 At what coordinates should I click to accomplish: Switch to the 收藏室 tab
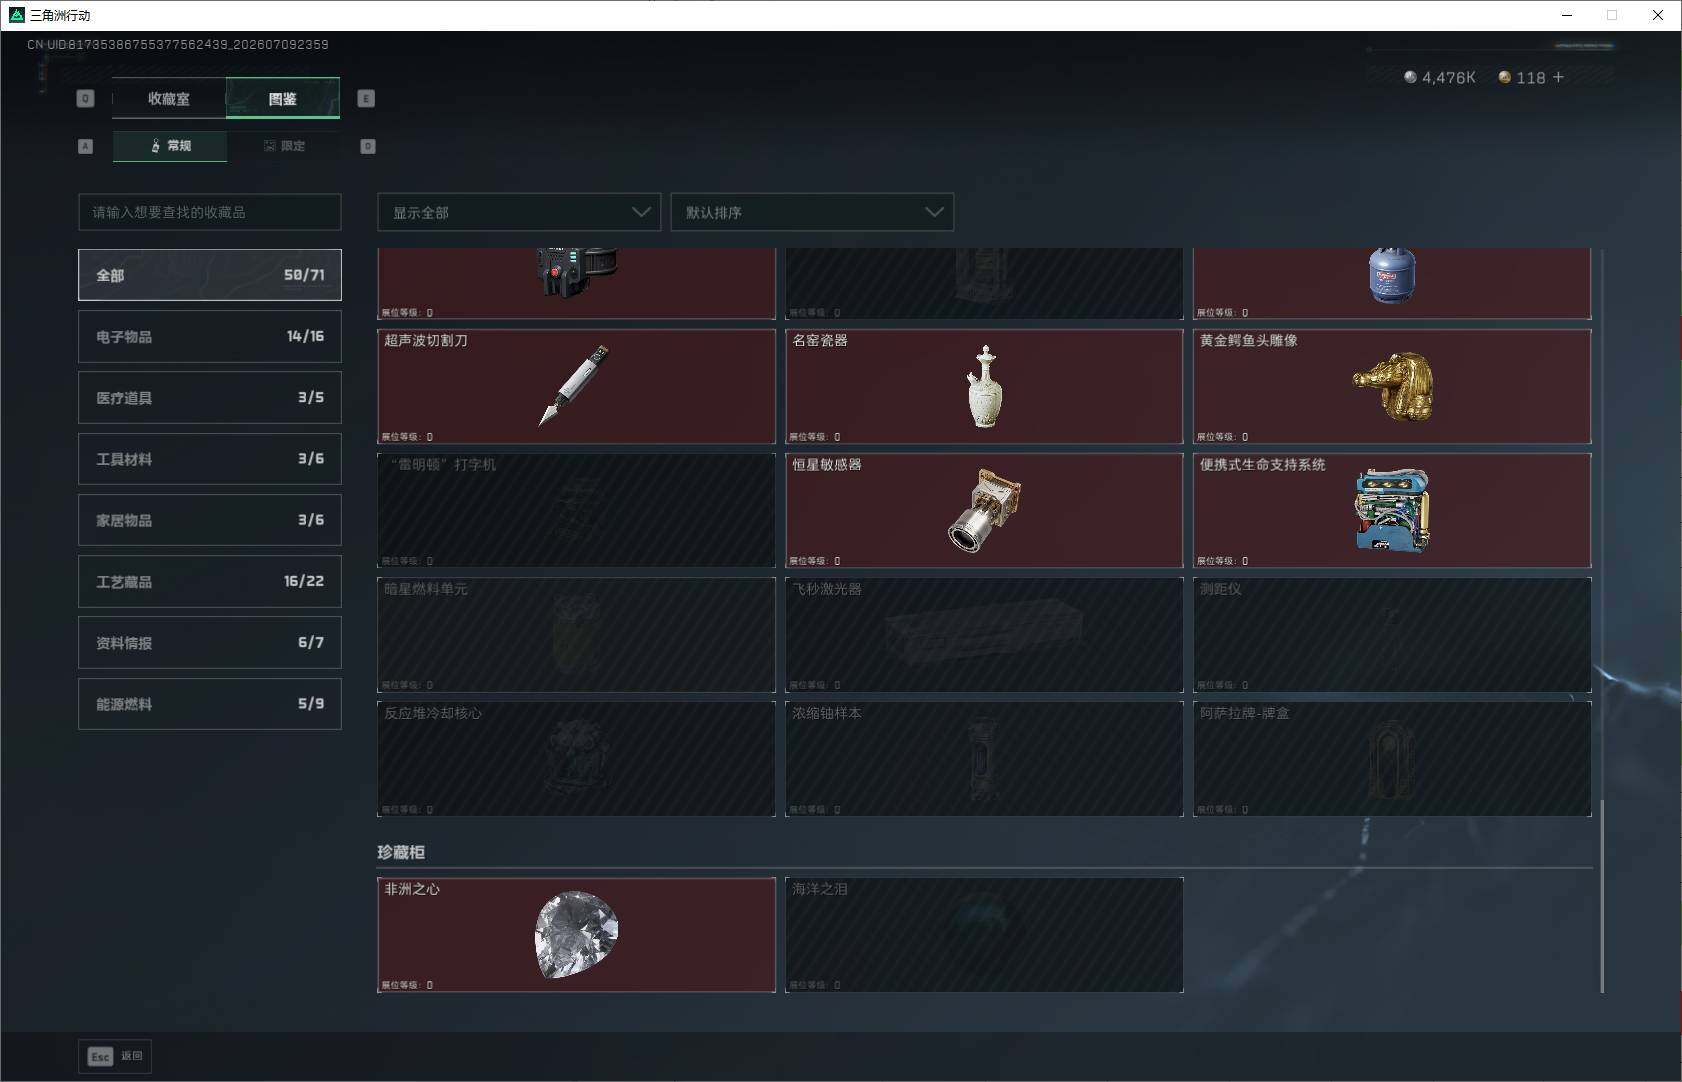click(169, 98)
